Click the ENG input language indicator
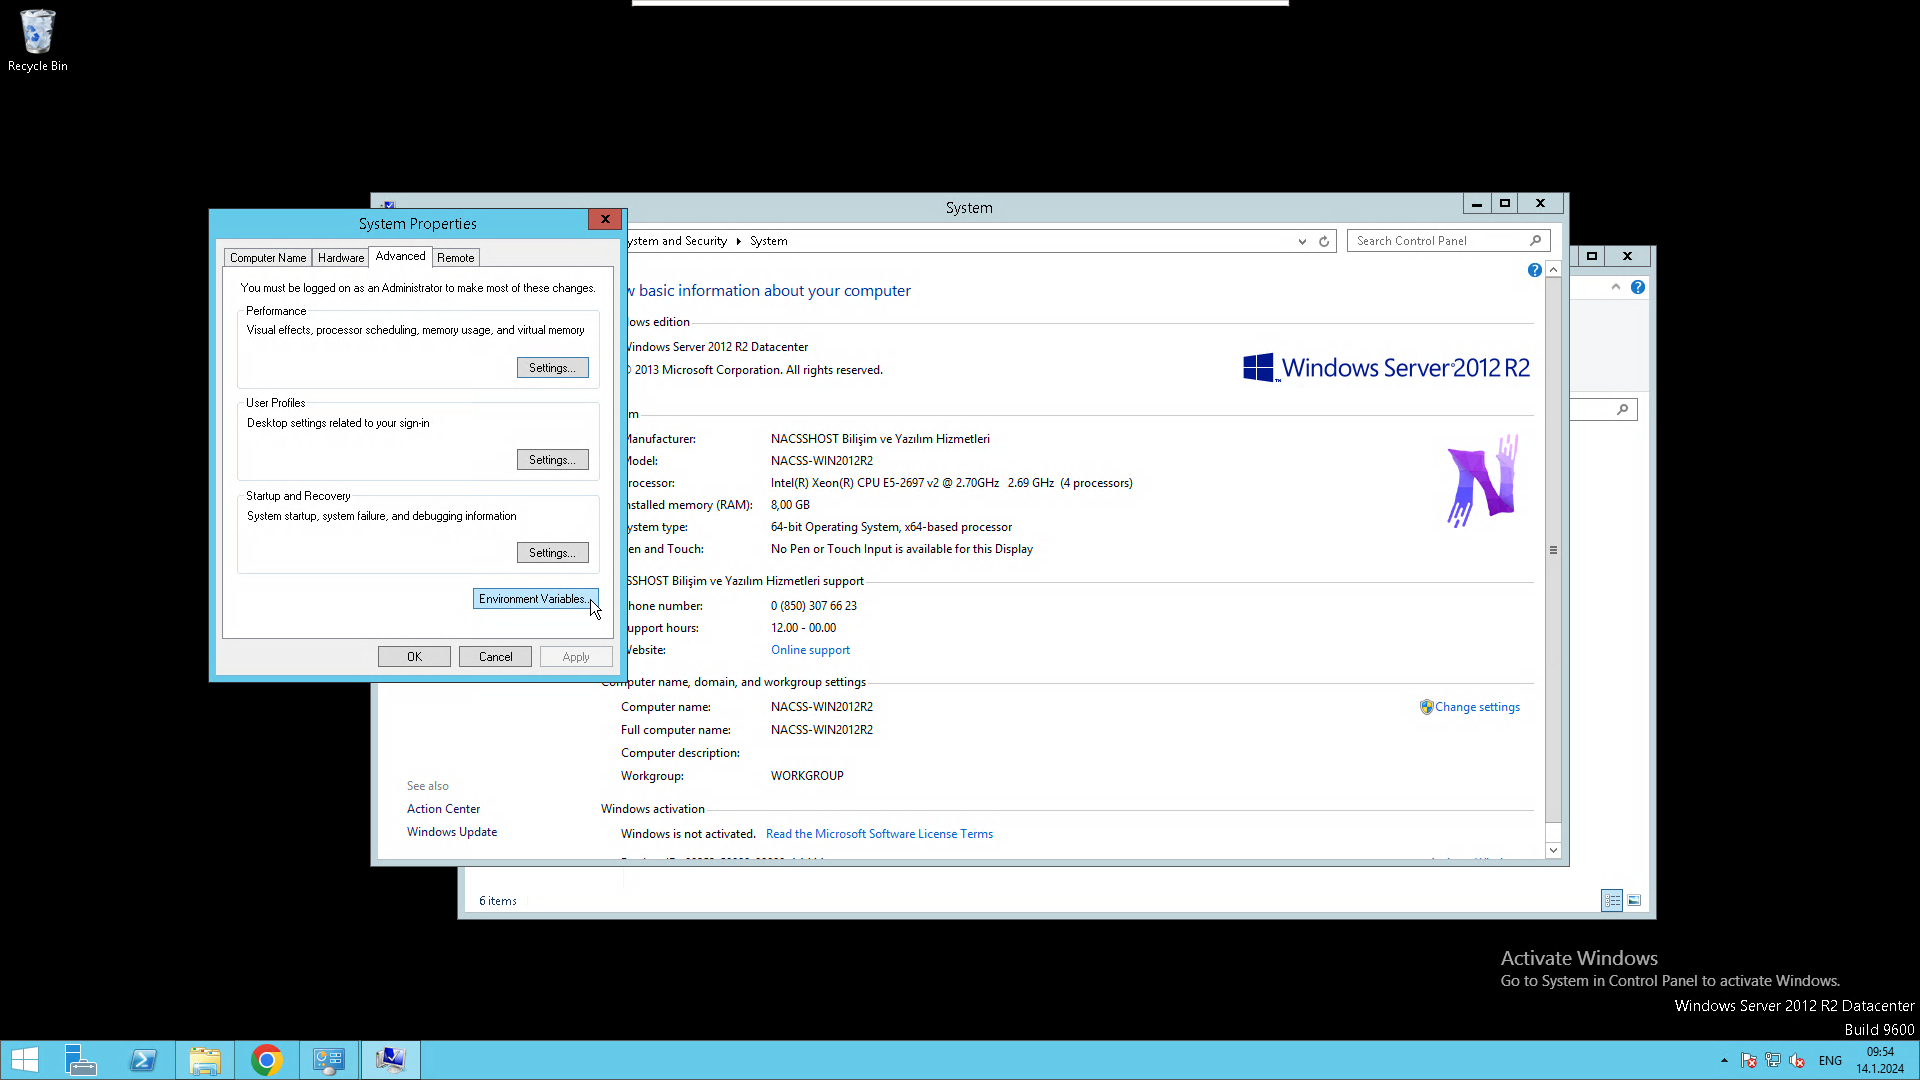The height and width of the screenshot is (1080, 1920). 1830,1061
